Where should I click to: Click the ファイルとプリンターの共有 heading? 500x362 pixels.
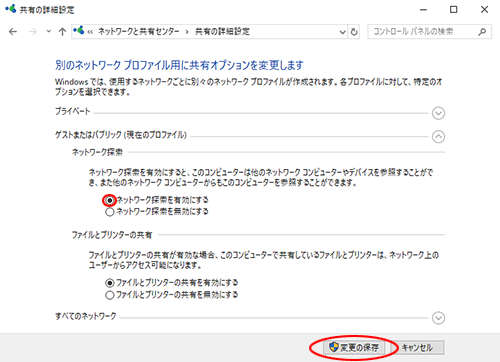click(x=112, y=235)
